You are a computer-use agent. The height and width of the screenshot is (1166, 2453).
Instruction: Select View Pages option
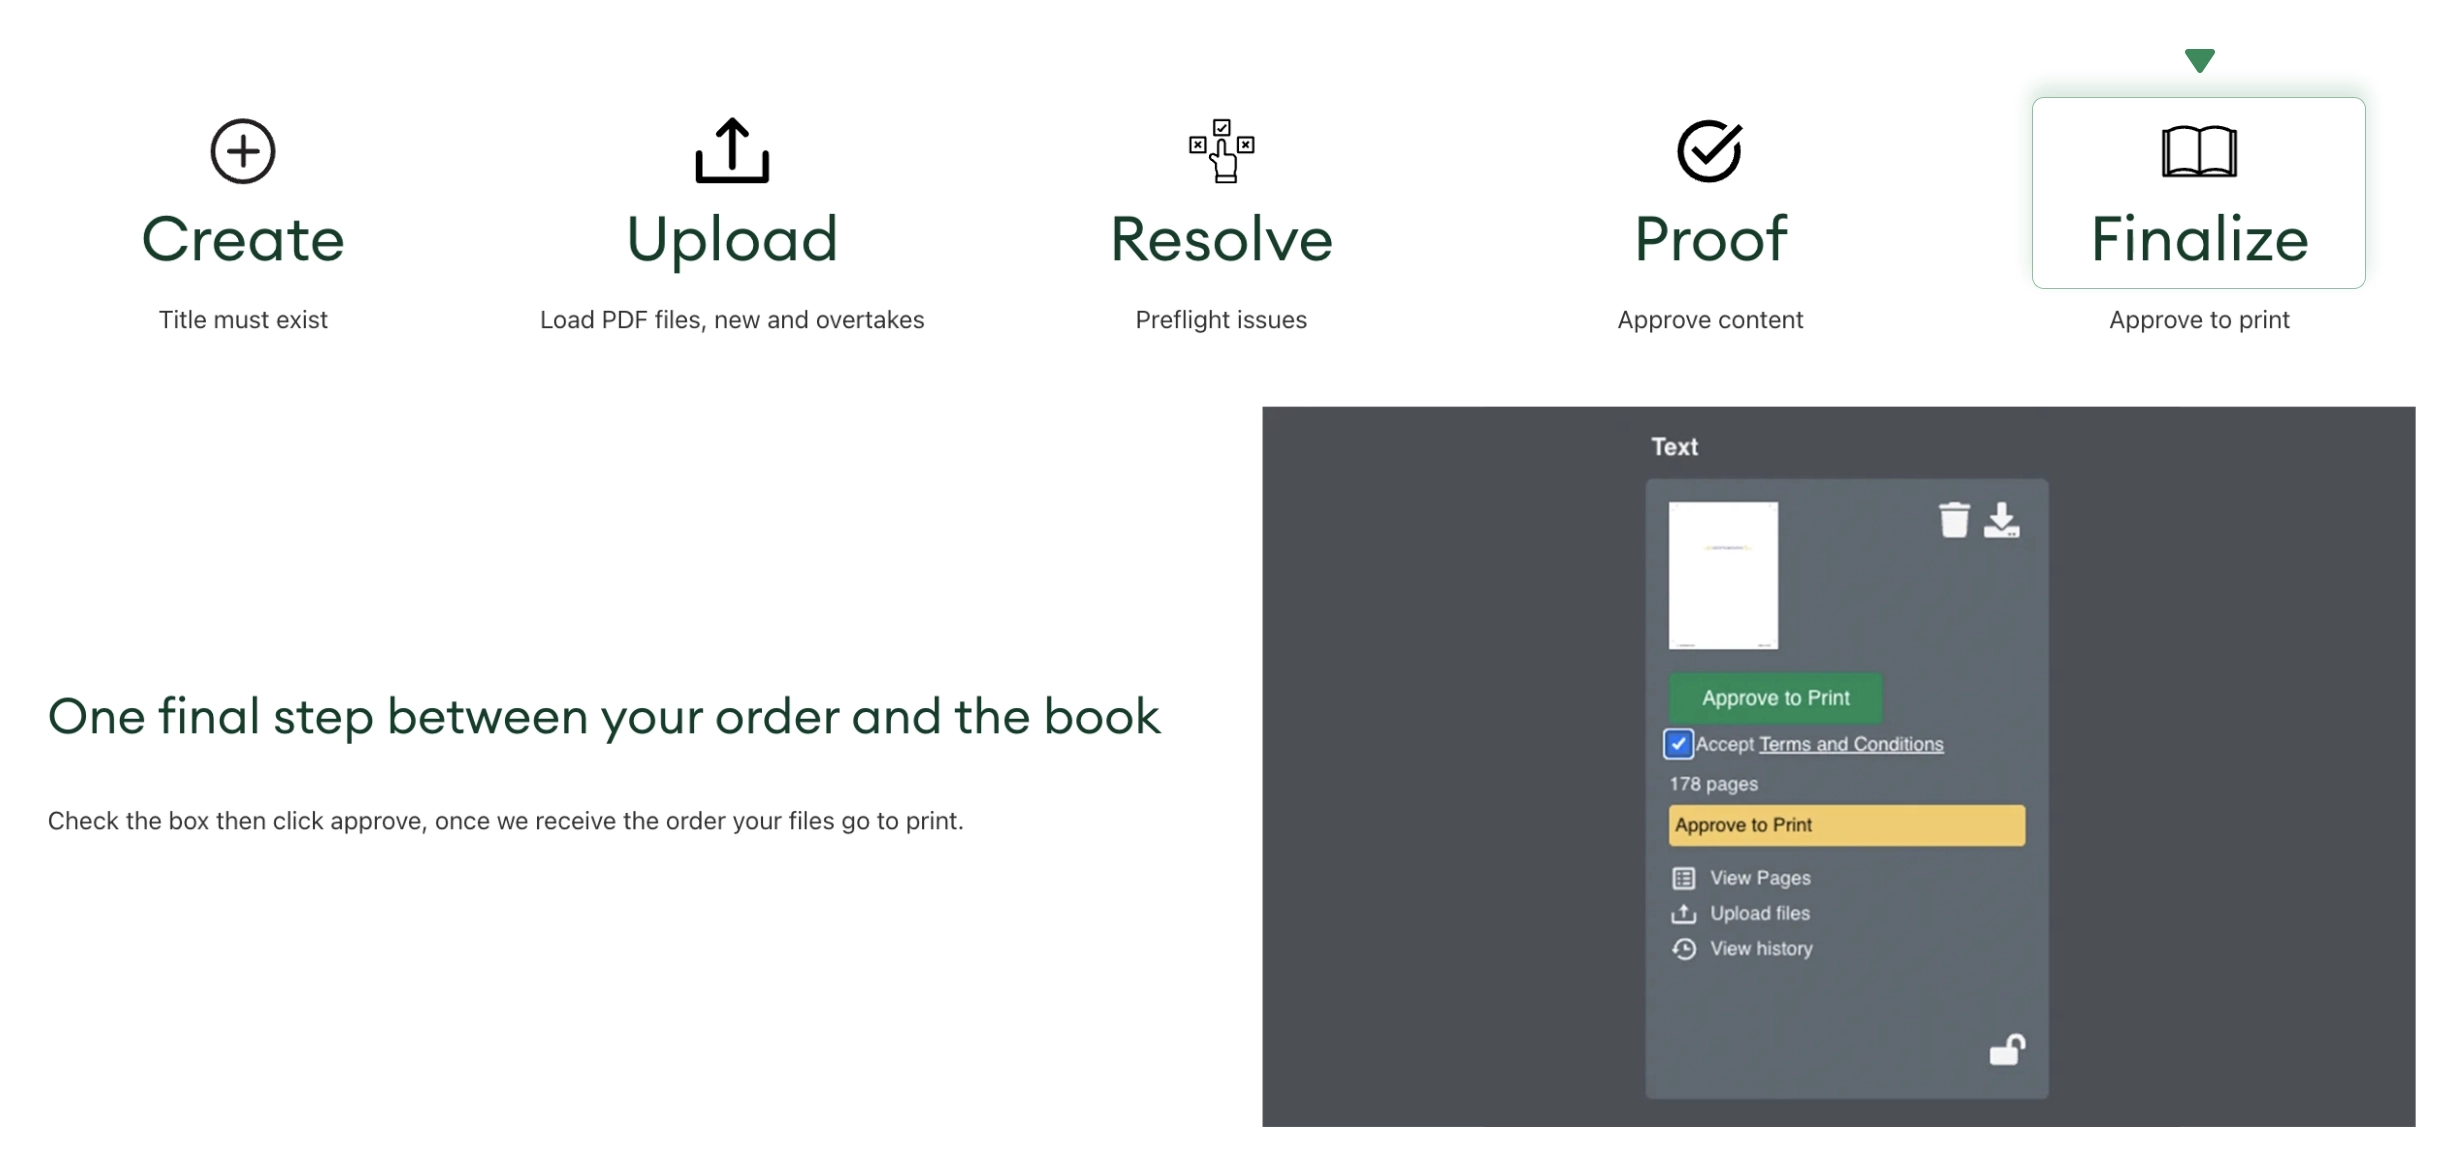point(1759,878)
